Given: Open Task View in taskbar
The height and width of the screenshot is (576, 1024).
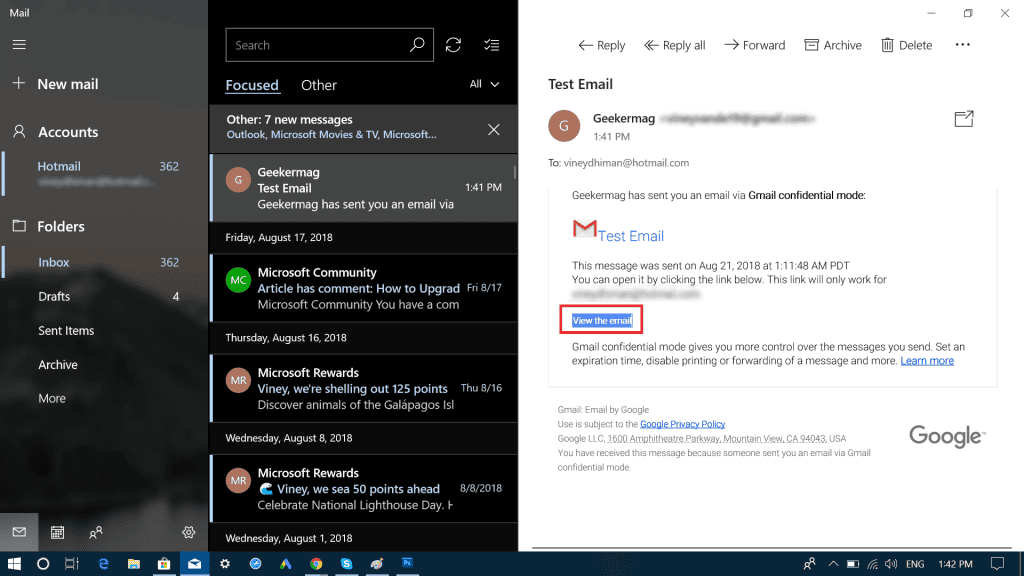Looking at the screenshot, I should 72,564.
